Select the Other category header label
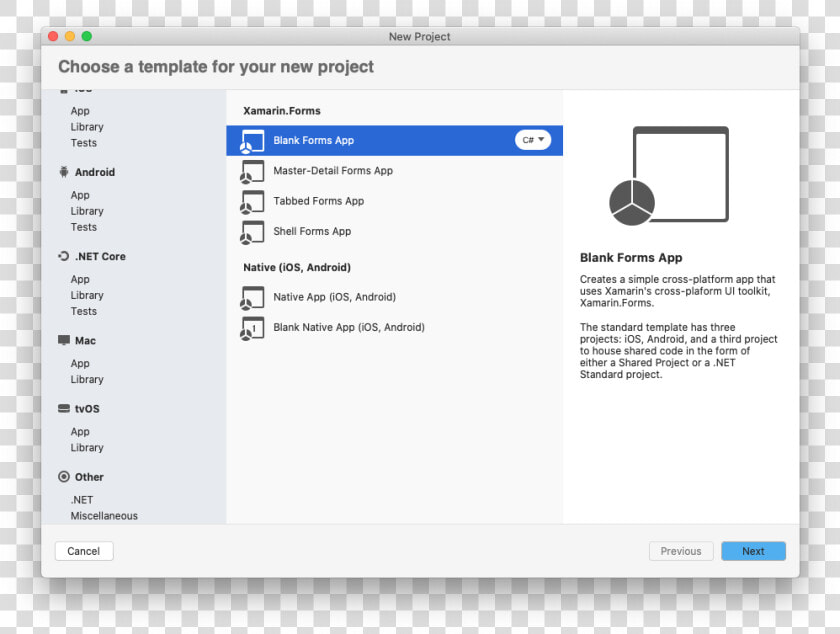Image resolution: width=840 pixels, height=634 pixels. click(89, 476)
